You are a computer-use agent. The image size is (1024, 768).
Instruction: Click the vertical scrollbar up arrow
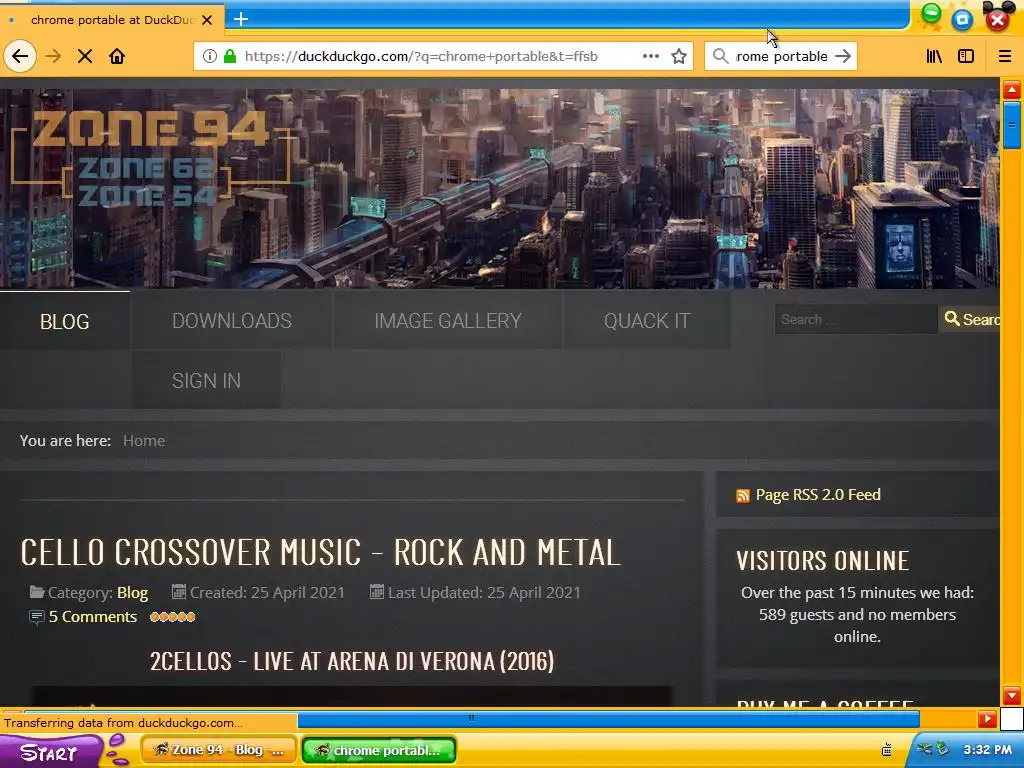pos(1012,90)
